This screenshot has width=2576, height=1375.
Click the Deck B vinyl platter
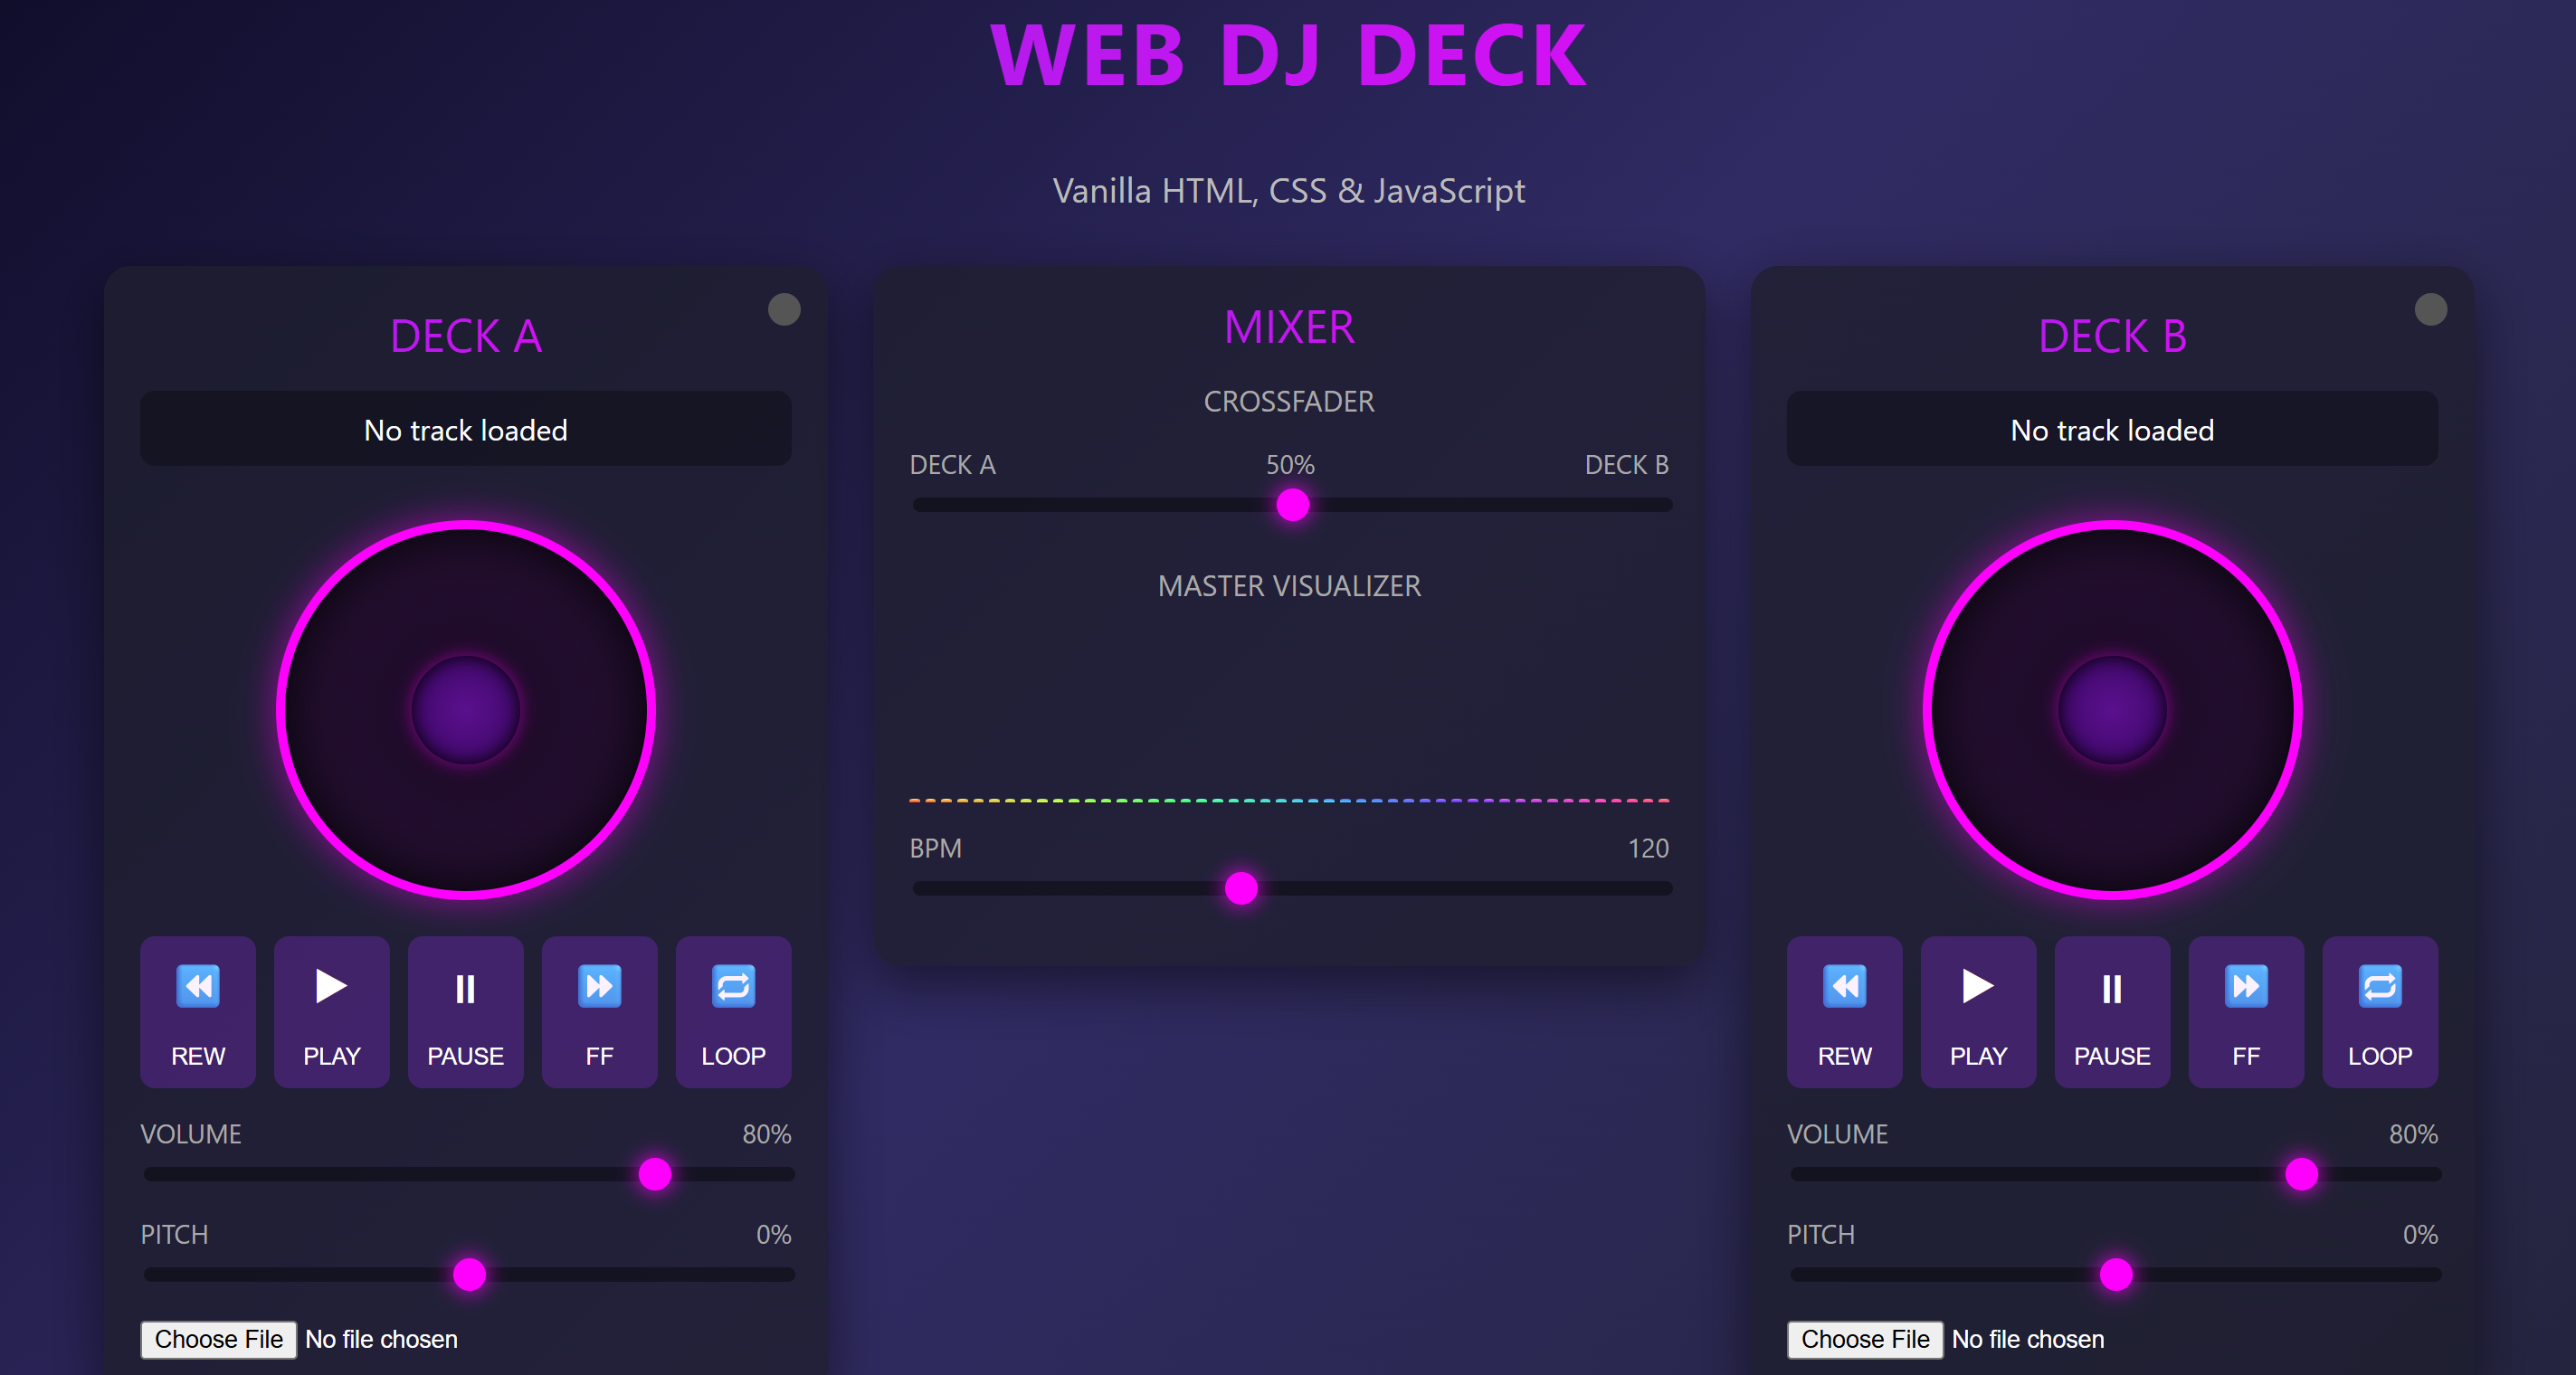2112,710
